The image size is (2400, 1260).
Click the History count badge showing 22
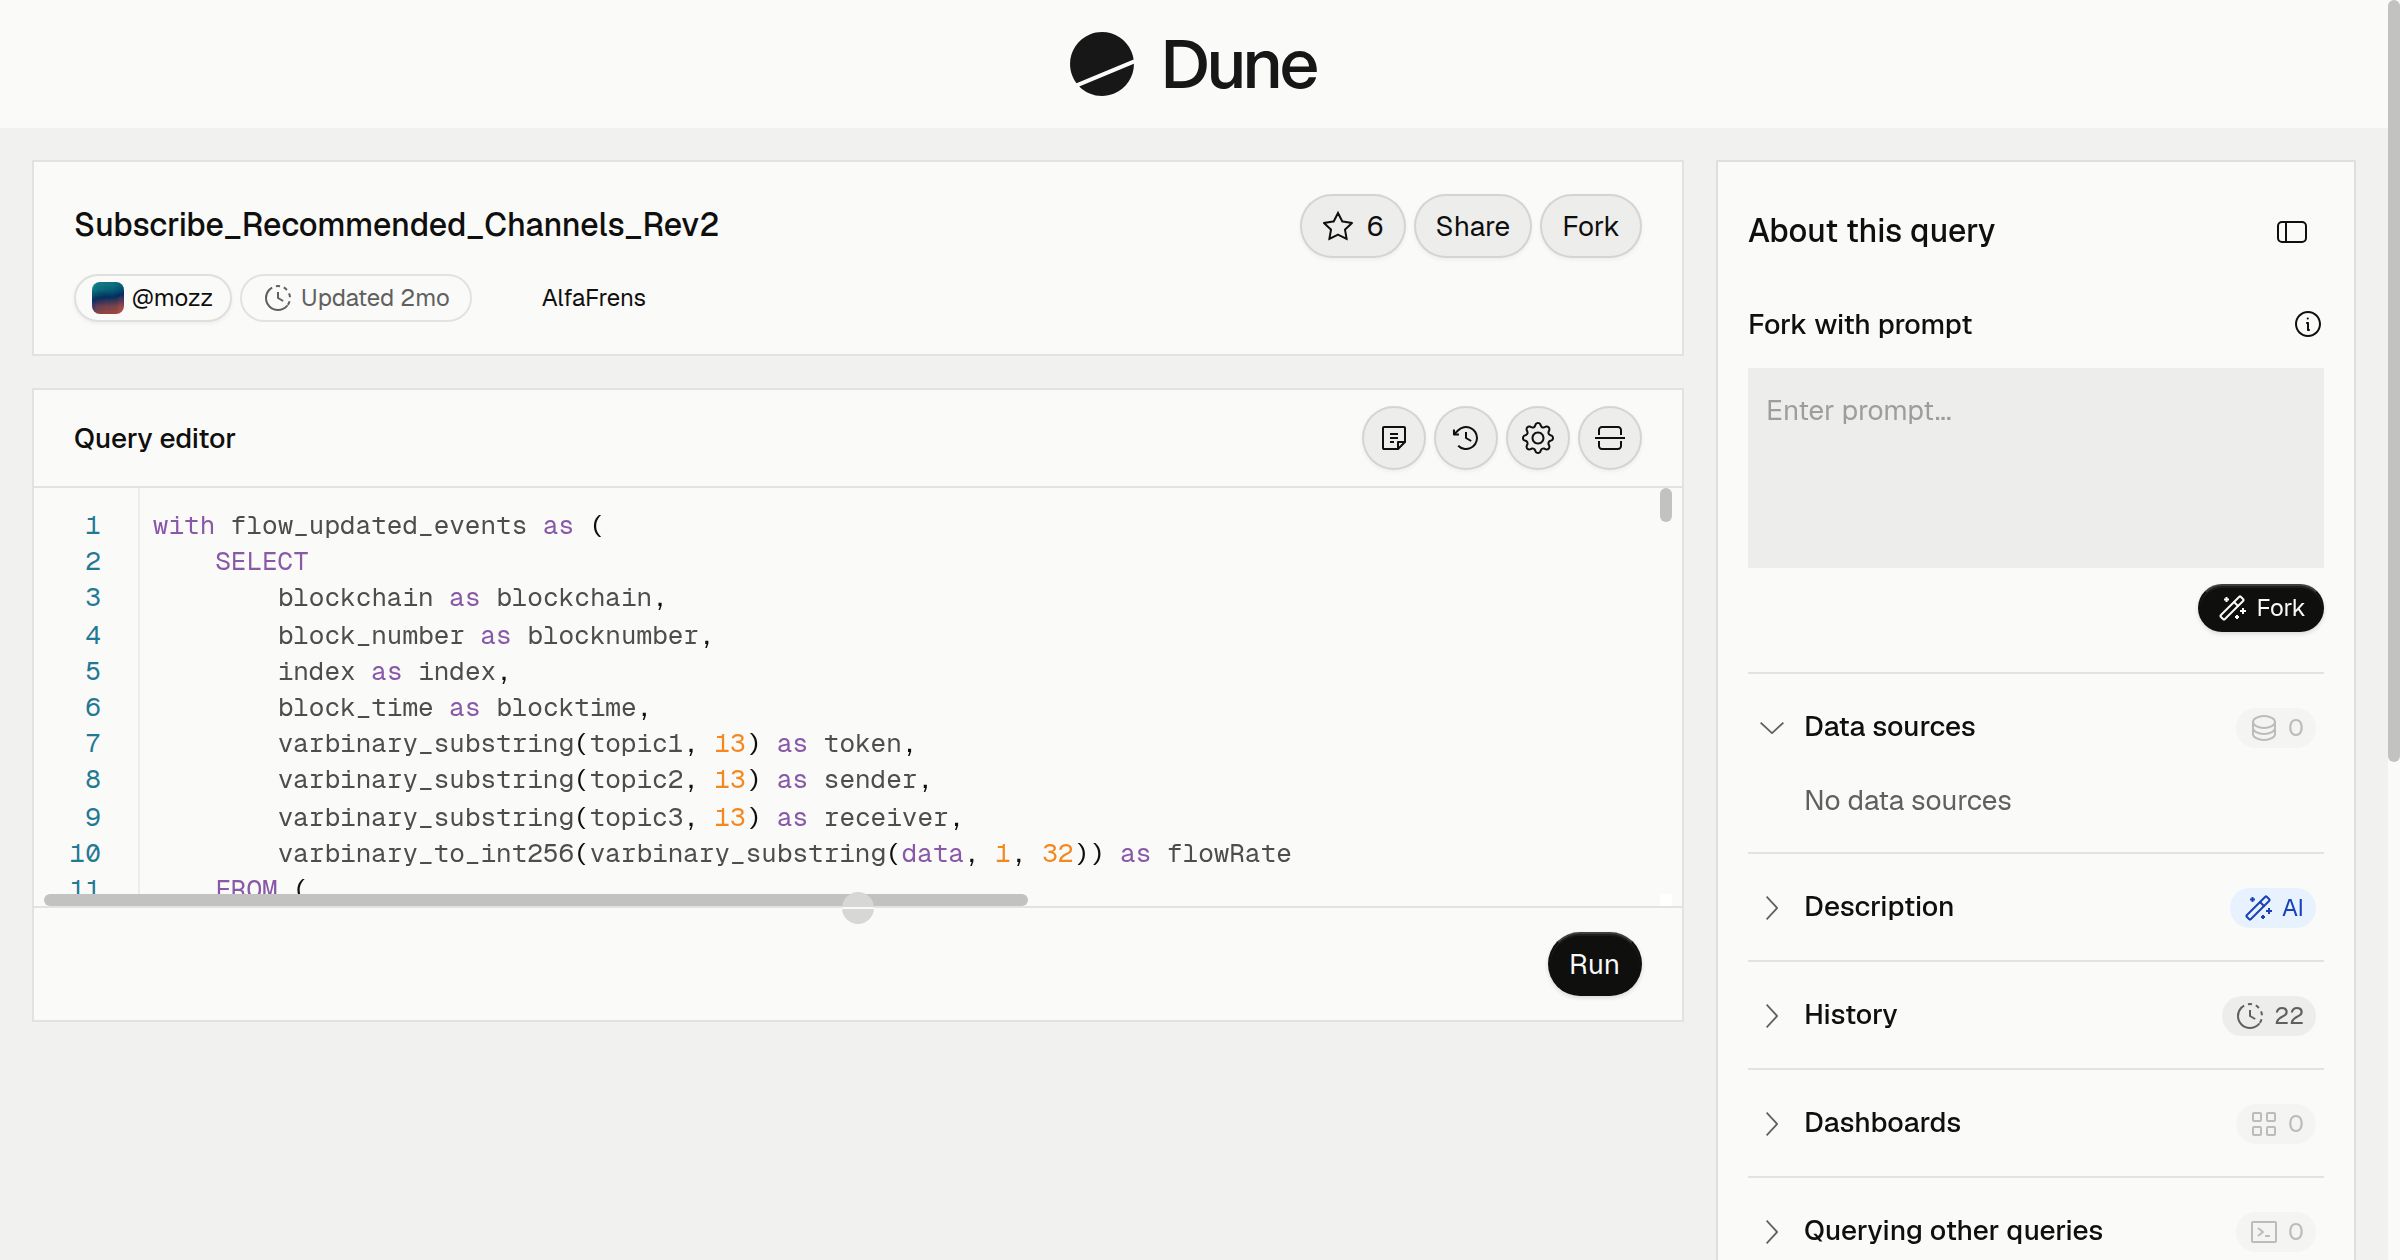[x=2268, y=1015]
